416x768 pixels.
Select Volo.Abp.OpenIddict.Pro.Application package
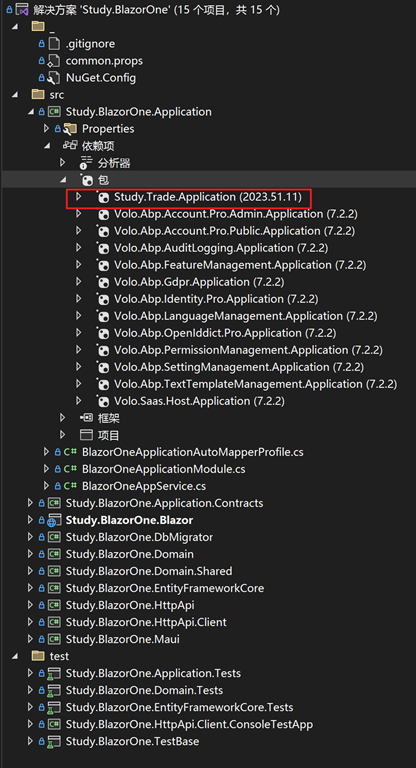point(225,333)
